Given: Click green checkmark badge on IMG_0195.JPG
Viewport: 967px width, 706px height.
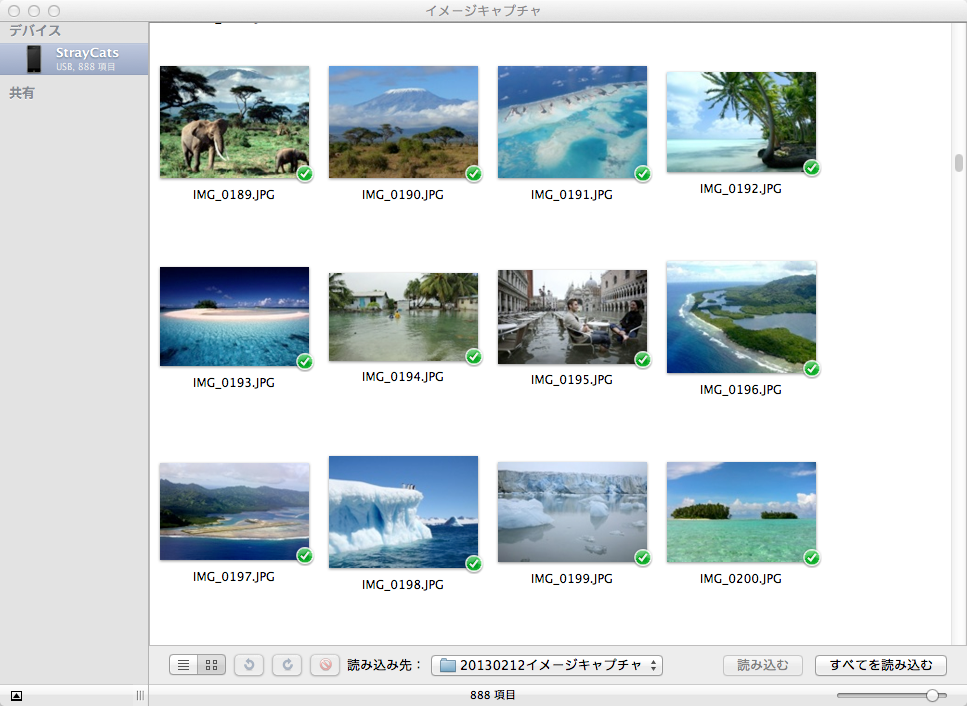Looking at the screenshot, I should click(643, 359).
